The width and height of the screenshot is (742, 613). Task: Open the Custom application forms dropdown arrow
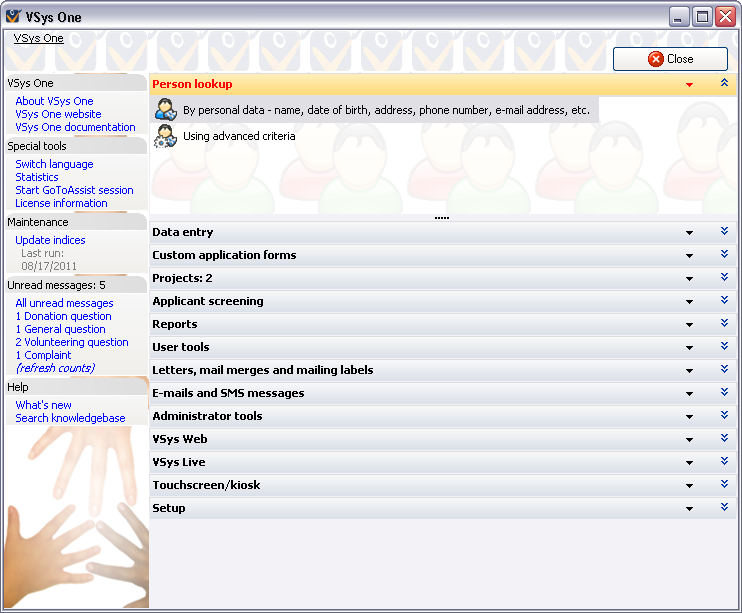689,256
